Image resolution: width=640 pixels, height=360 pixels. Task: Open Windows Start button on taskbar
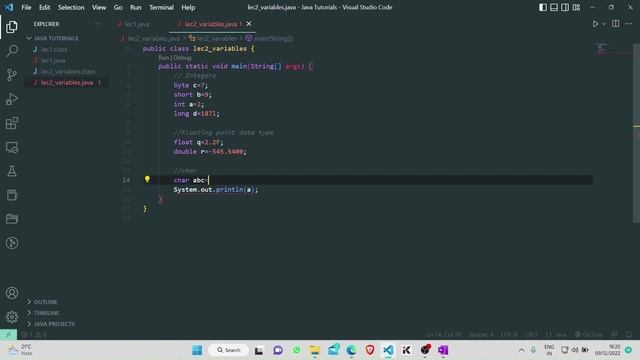pos(197,350)
